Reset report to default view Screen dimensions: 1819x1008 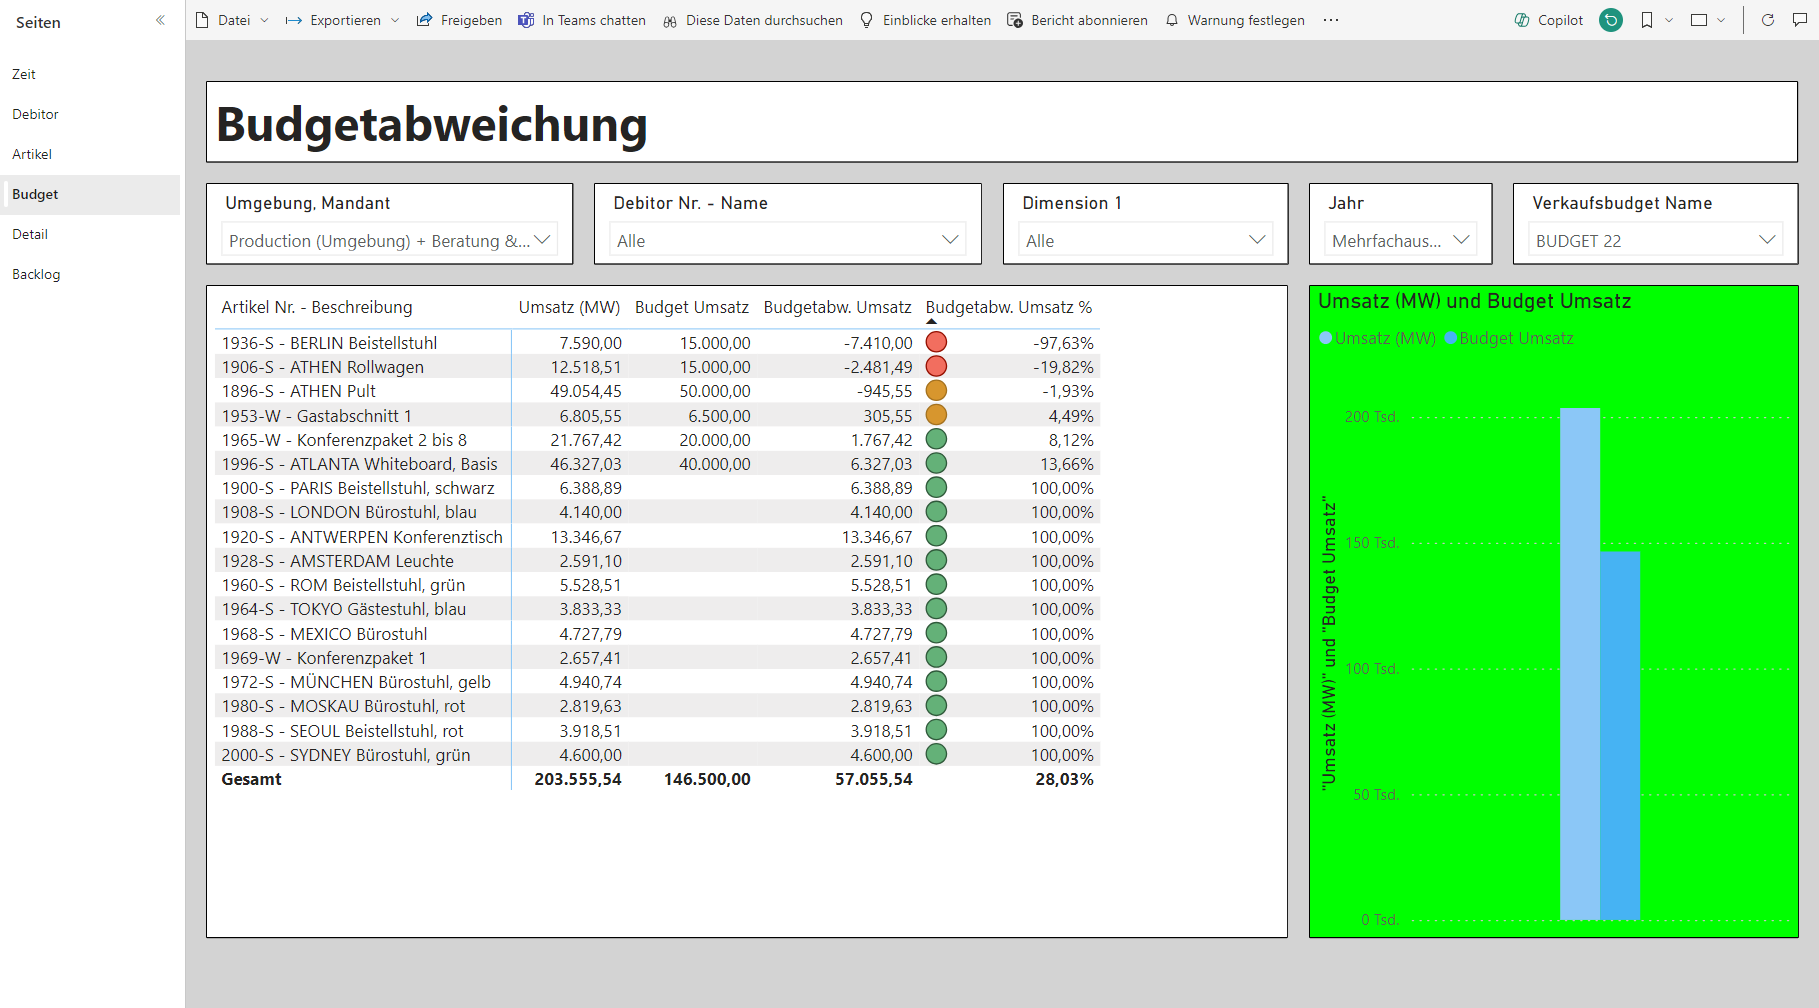1611,20
